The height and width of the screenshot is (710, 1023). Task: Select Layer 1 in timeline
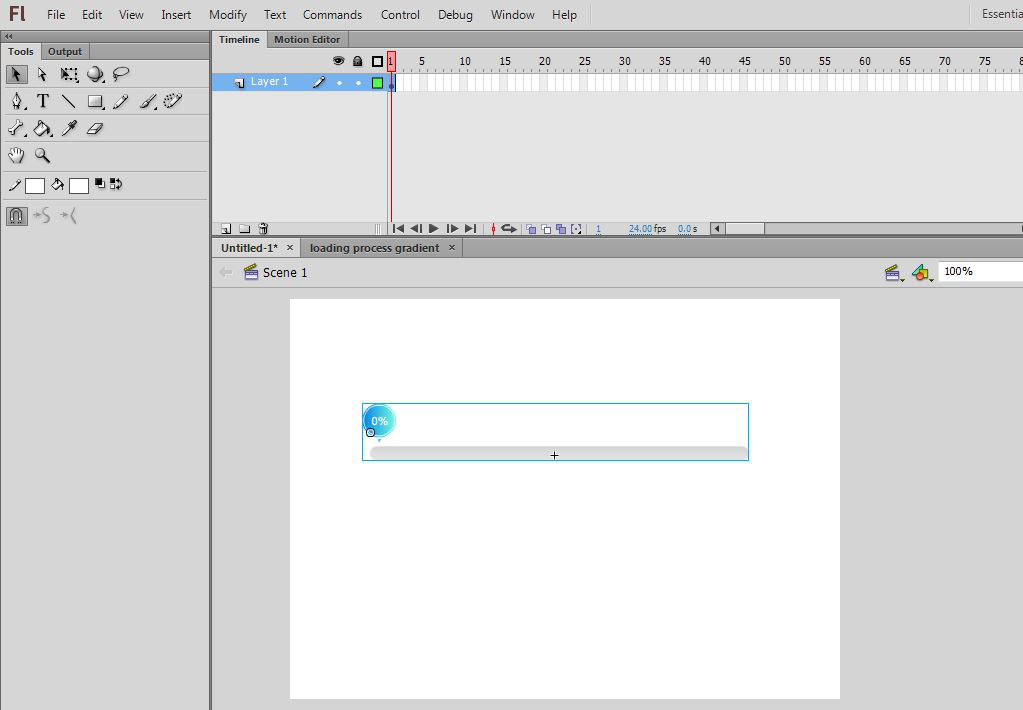[269, 82]
